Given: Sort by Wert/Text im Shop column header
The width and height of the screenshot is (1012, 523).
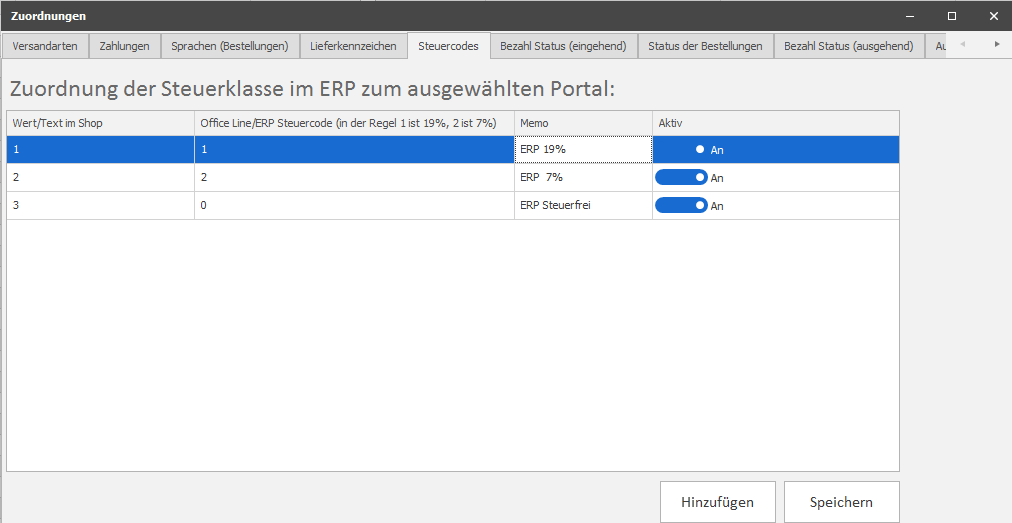Looking at the screenshot, I should pyautogui.click(x=100, y=123).
